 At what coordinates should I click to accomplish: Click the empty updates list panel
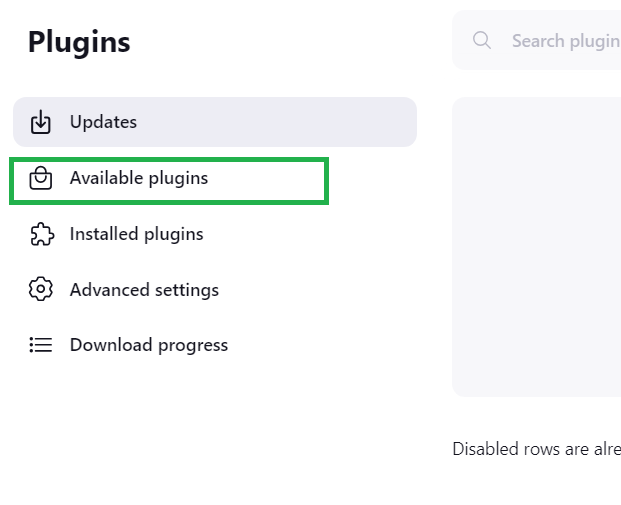(537, 247)
